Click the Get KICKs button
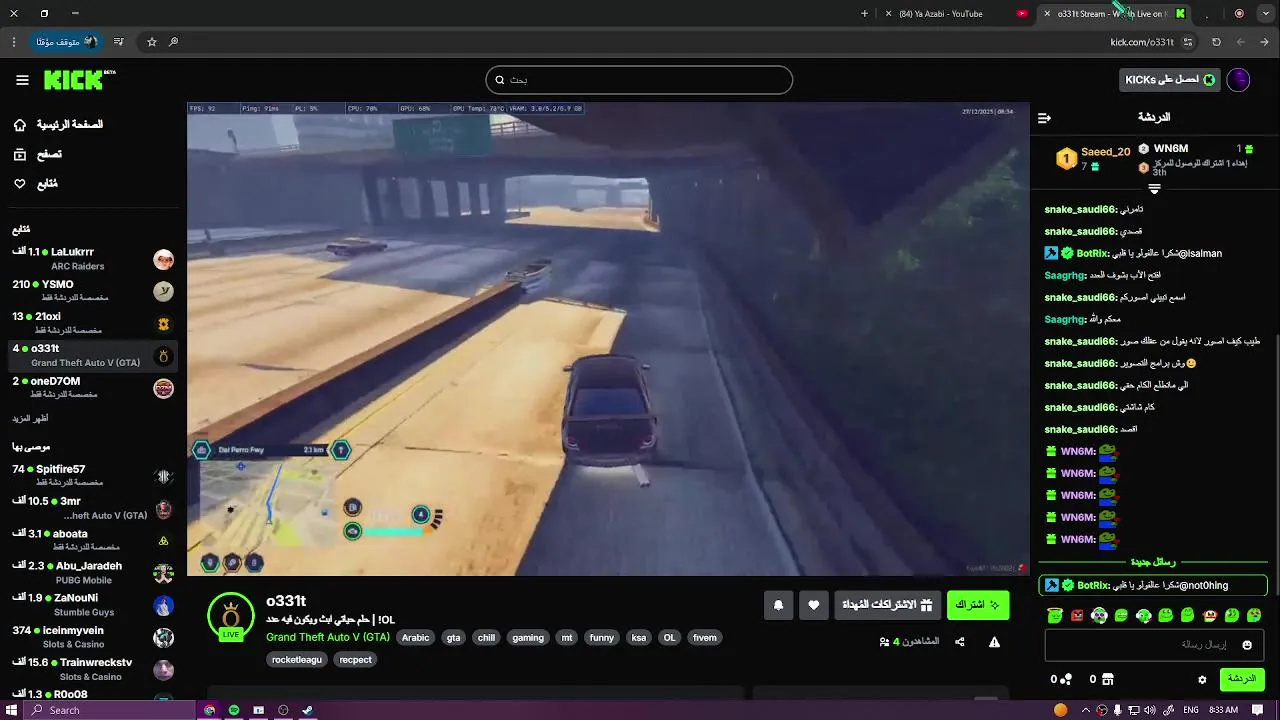This screenshot has width=1280, height=720. coord(1170,80)
